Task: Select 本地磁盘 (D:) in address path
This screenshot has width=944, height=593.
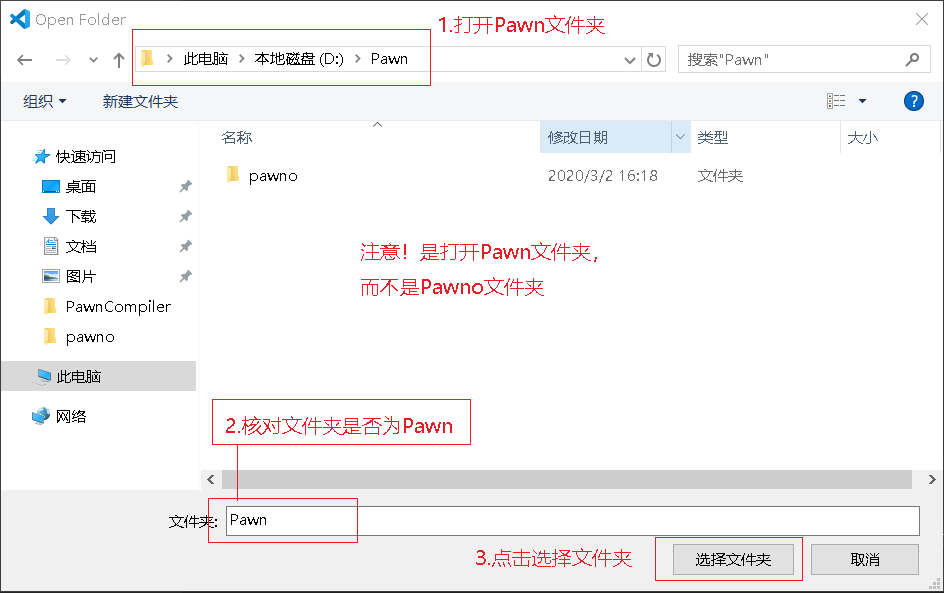Action: (x=299, y=58)
